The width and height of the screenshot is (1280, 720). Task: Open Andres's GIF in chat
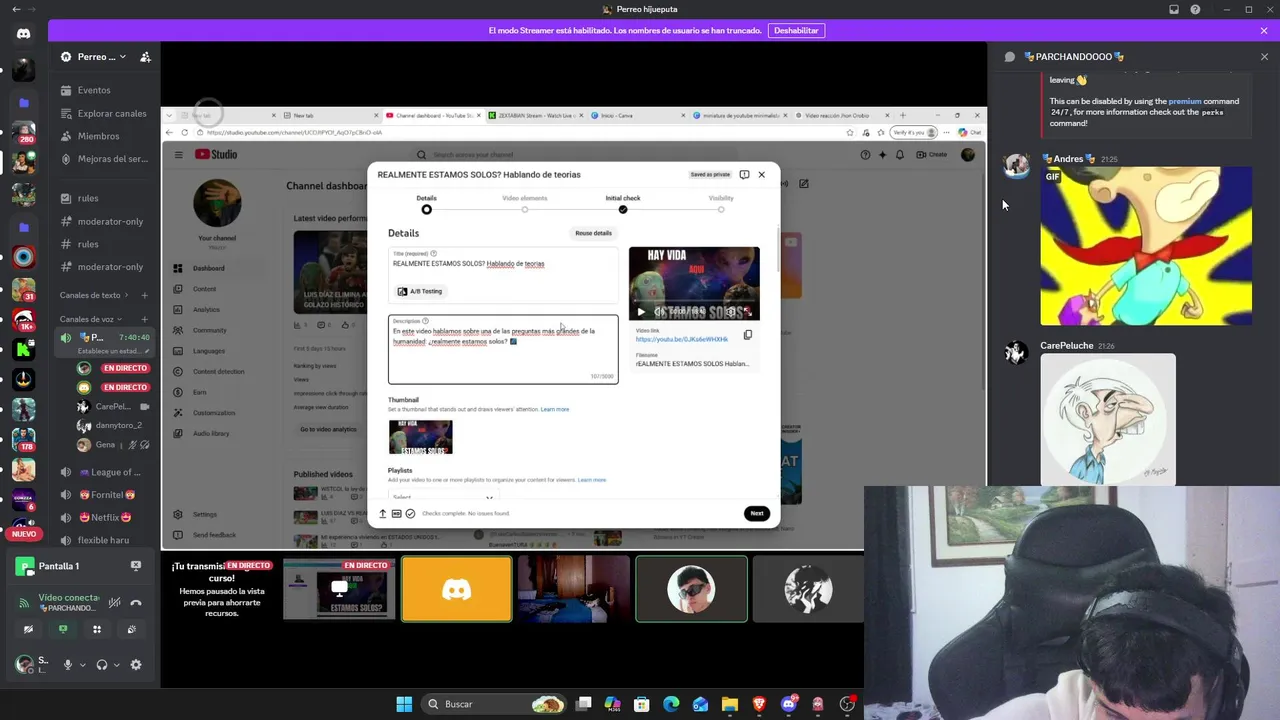pos(1146,246)
